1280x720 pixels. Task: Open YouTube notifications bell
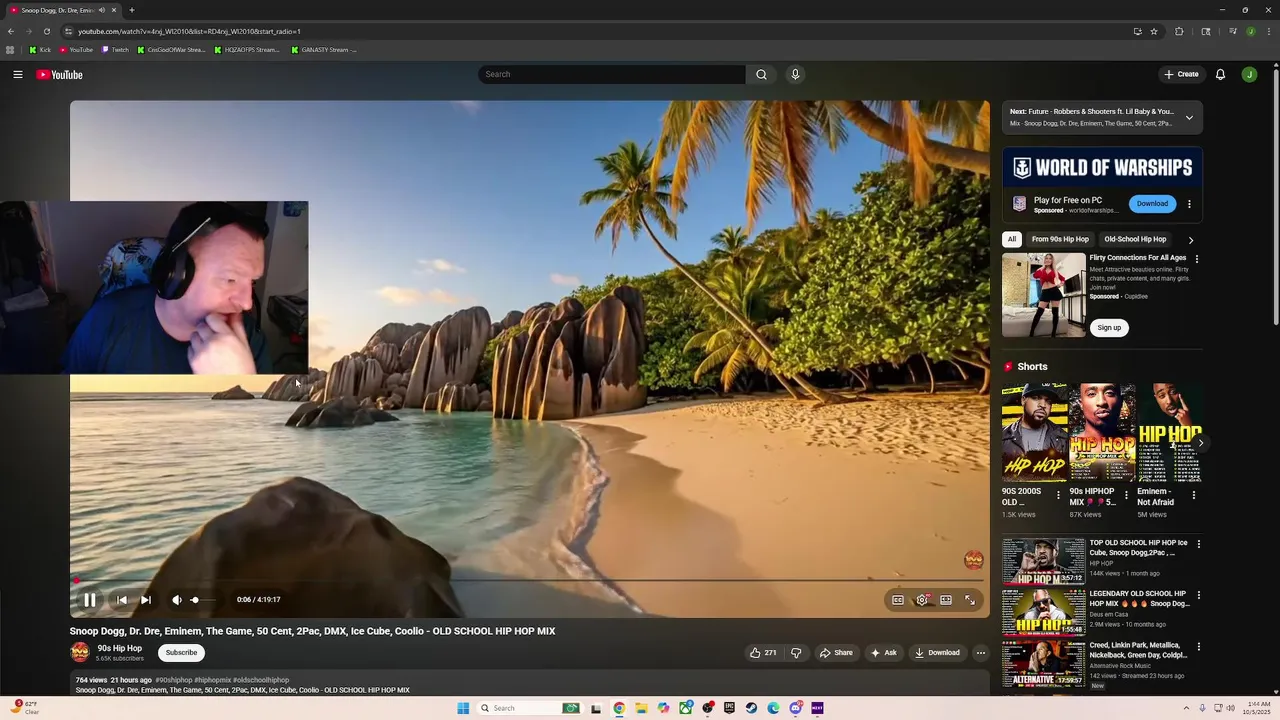pyautogui.click(x=1220, y=74)
